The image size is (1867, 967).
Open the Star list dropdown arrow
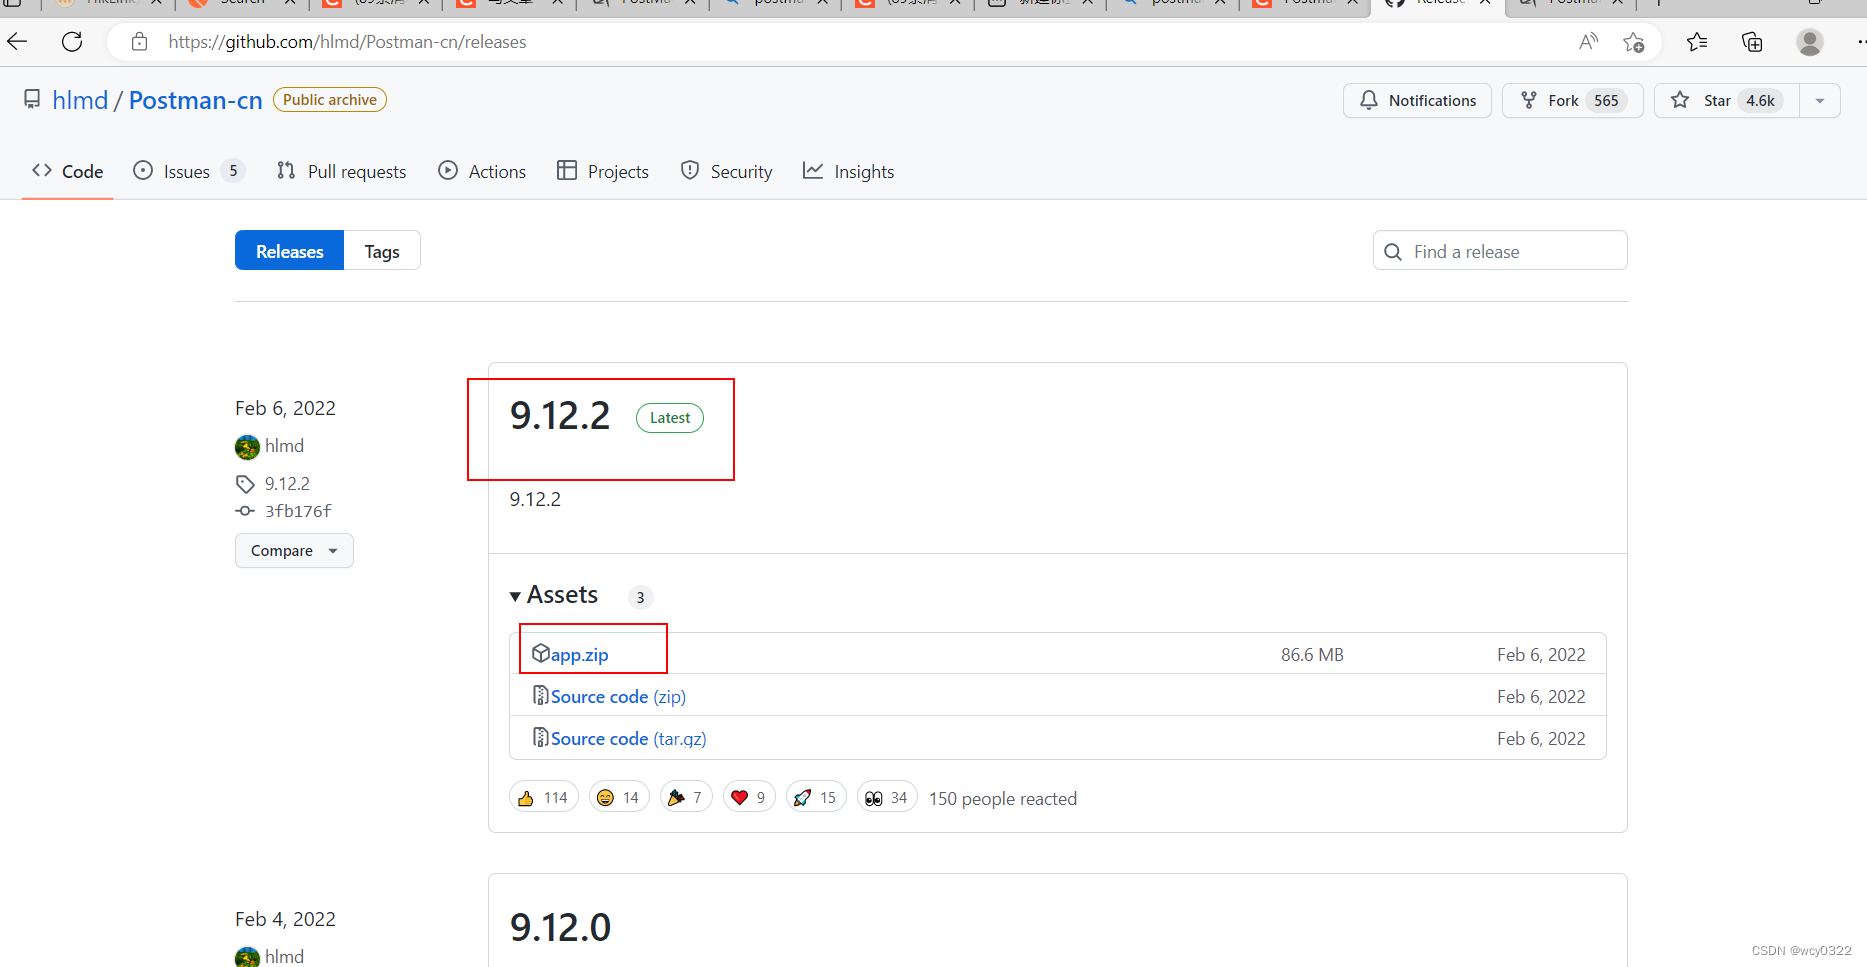click(1820, 101)
